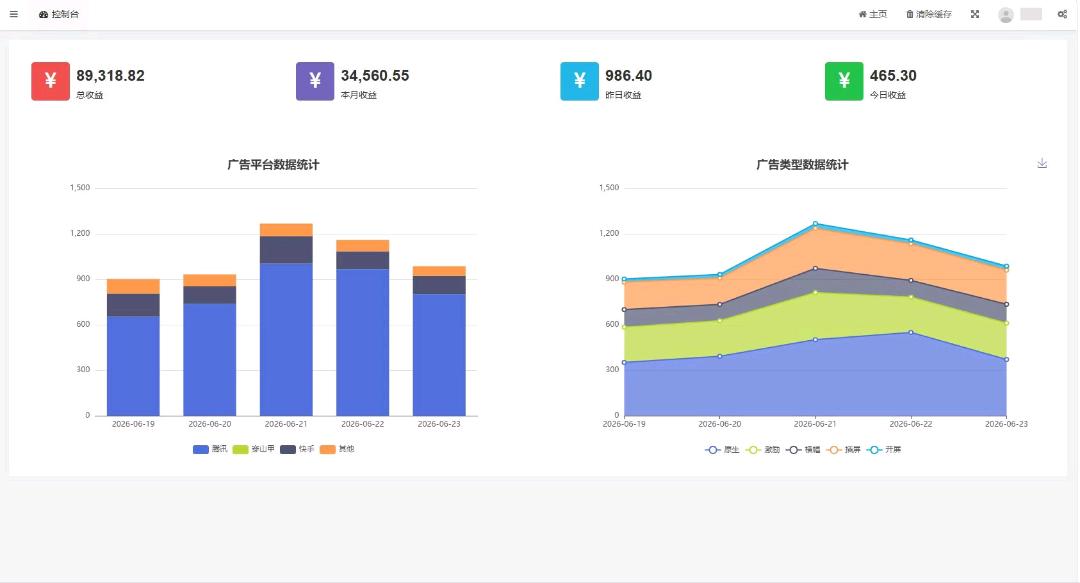Toggle the hamburger sidebar menu icon

(14, 14)
